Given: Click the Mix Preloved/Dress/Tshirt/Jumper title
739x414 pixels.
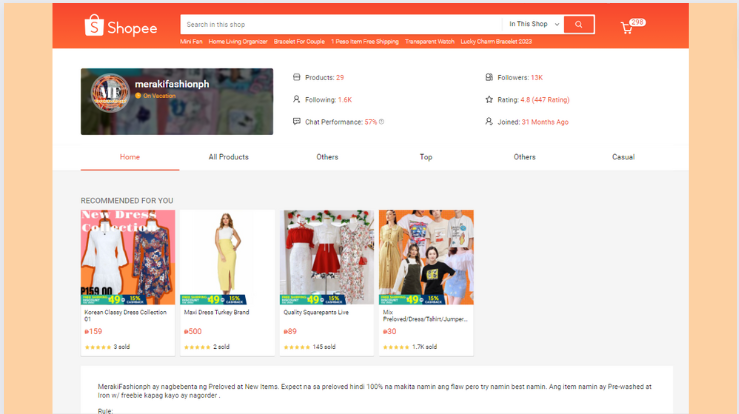Looking at the screenshot, I should point(425,315).
